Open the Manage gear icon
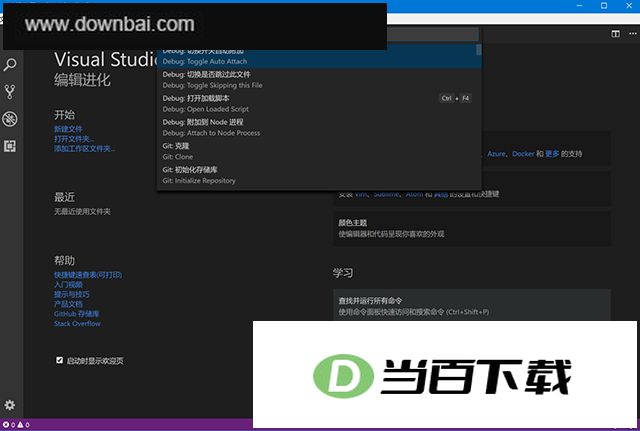 9,405
